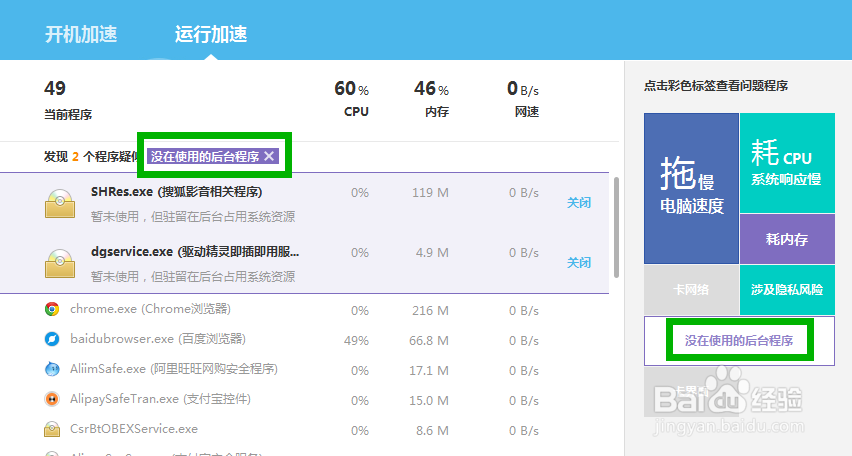Click the 119 M memory value of SHRes.exe
Viewport: 852px width, 456px height.
430,193
